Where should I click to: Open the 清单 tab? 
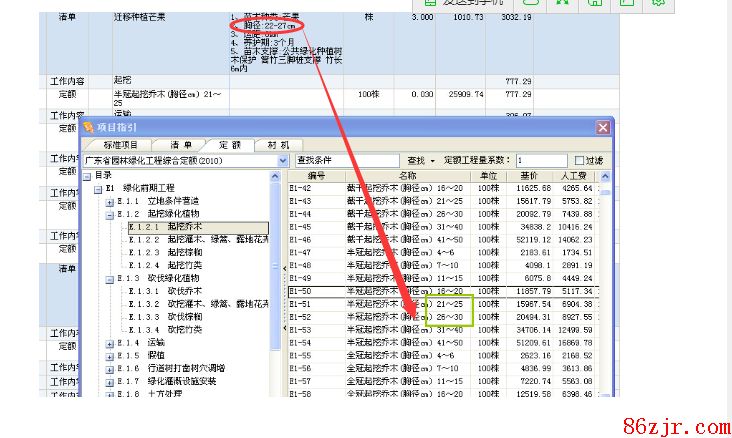[180, 145]
